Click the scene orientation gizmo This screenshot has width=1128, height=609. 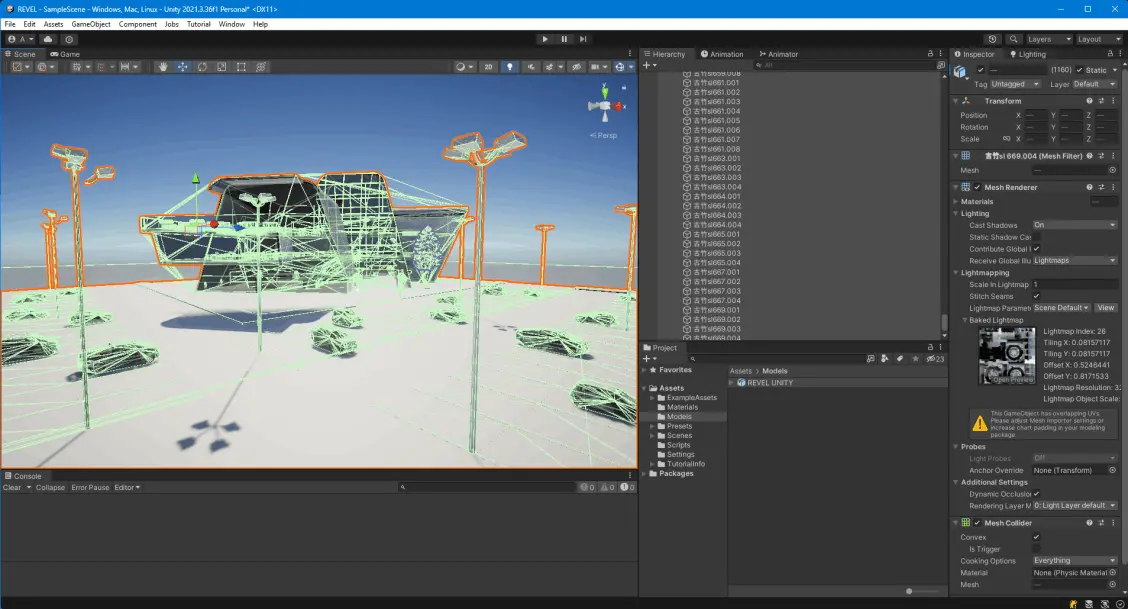604,105
